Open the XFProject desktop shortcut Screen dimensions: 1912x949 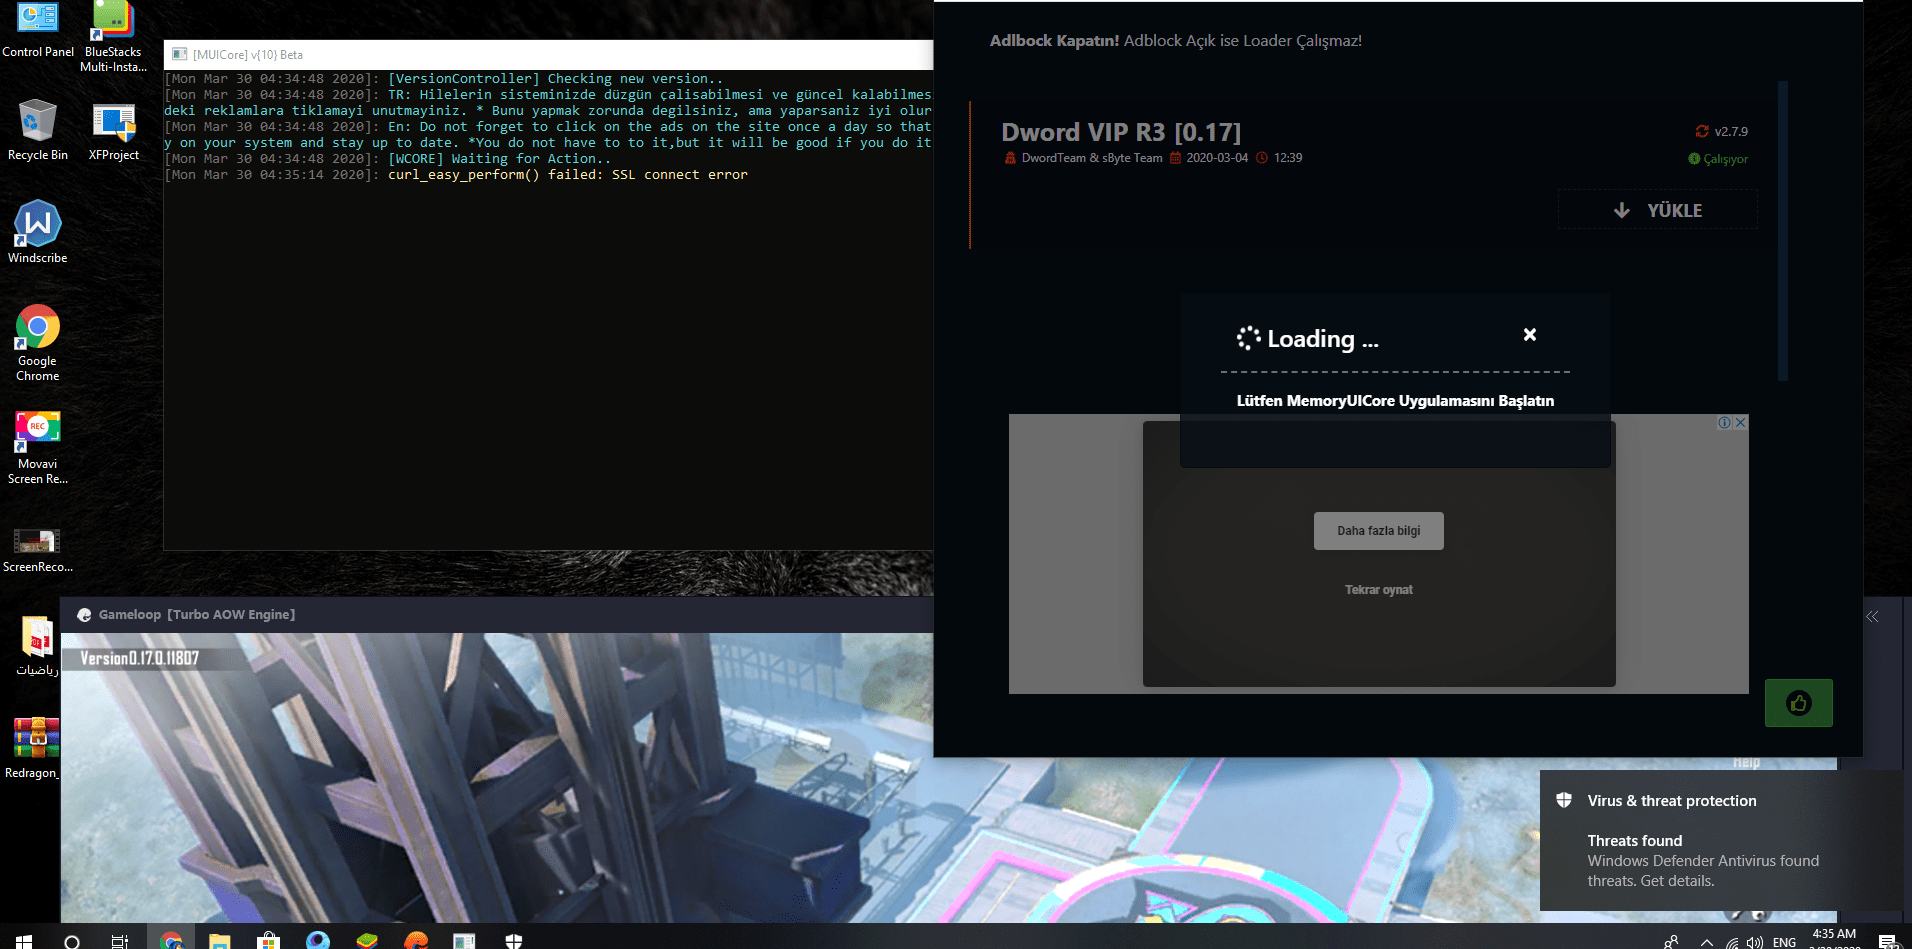(114, 131)
